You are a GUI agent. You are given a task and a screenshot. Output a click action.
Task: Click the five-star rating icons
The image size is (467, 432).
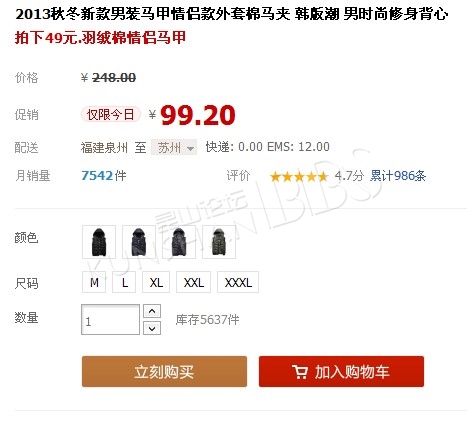299,176
